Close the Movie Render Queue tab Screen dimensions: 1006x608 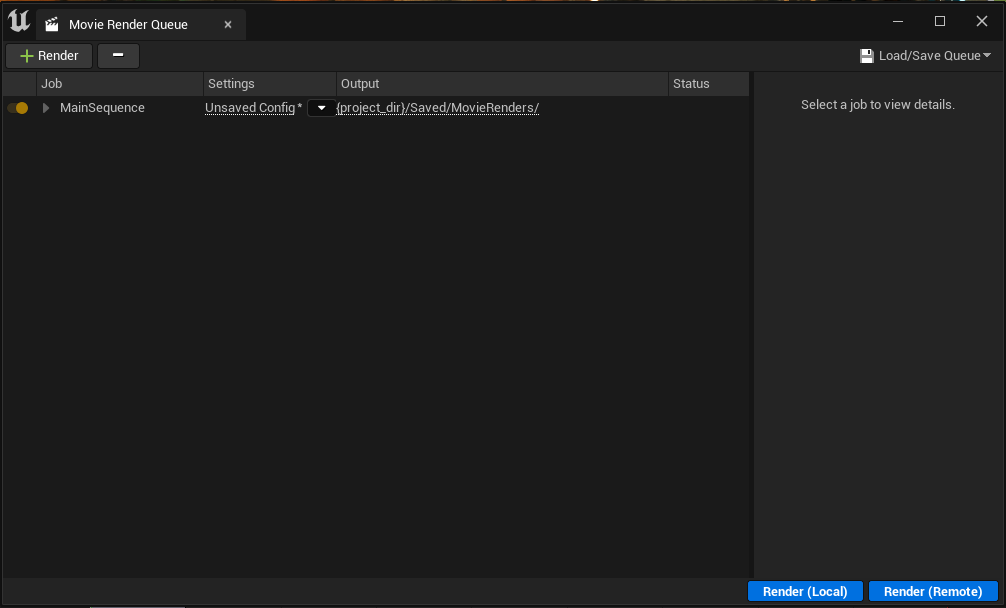[228, 25]
